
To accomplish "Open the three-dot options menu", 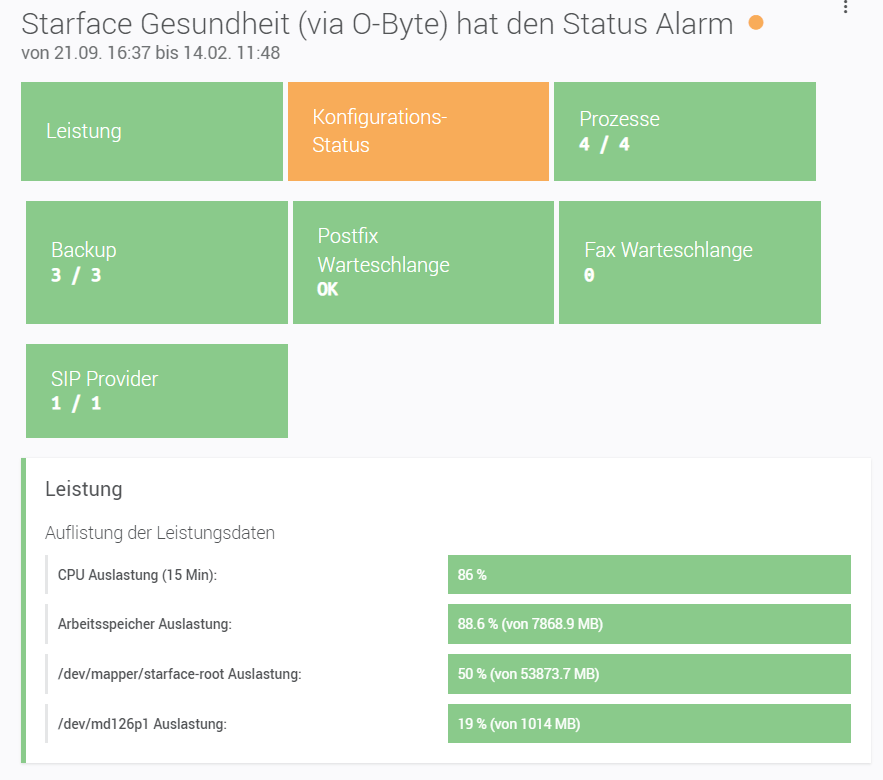I will pos(846,8).
